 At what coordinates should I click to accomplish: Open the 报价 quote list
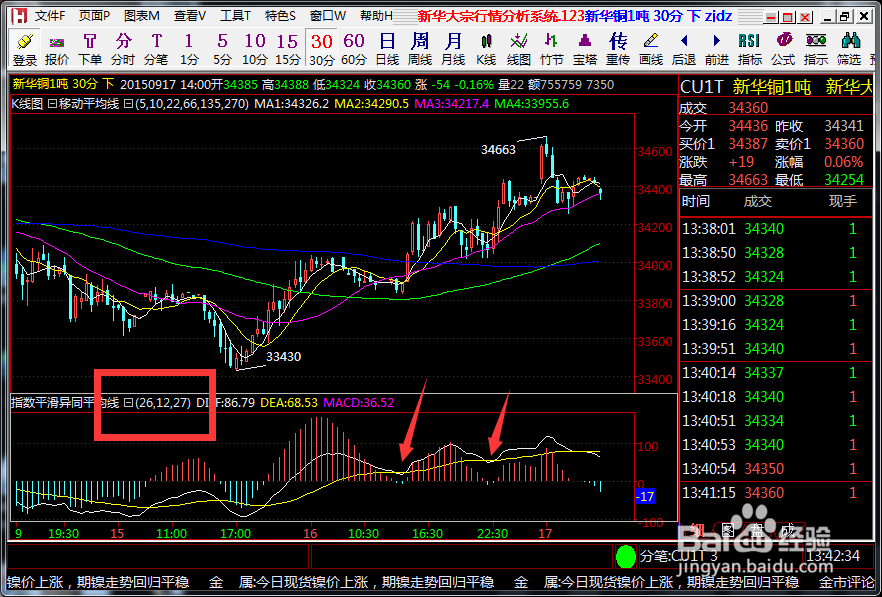point(57,49)
